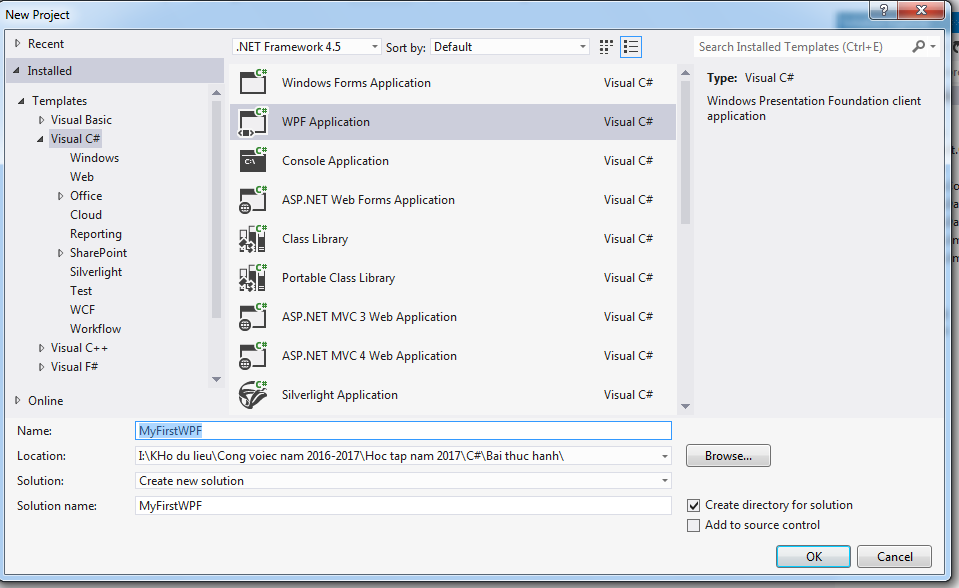Toggle Create directory for solution checkbox
This screenshot has height=588, width=959.
[694, 505]
